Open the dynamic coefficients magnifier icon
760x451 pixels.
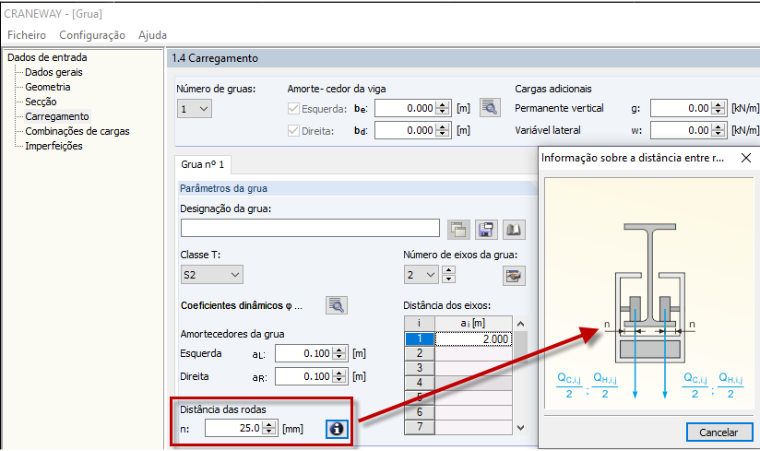pos(336,306)
